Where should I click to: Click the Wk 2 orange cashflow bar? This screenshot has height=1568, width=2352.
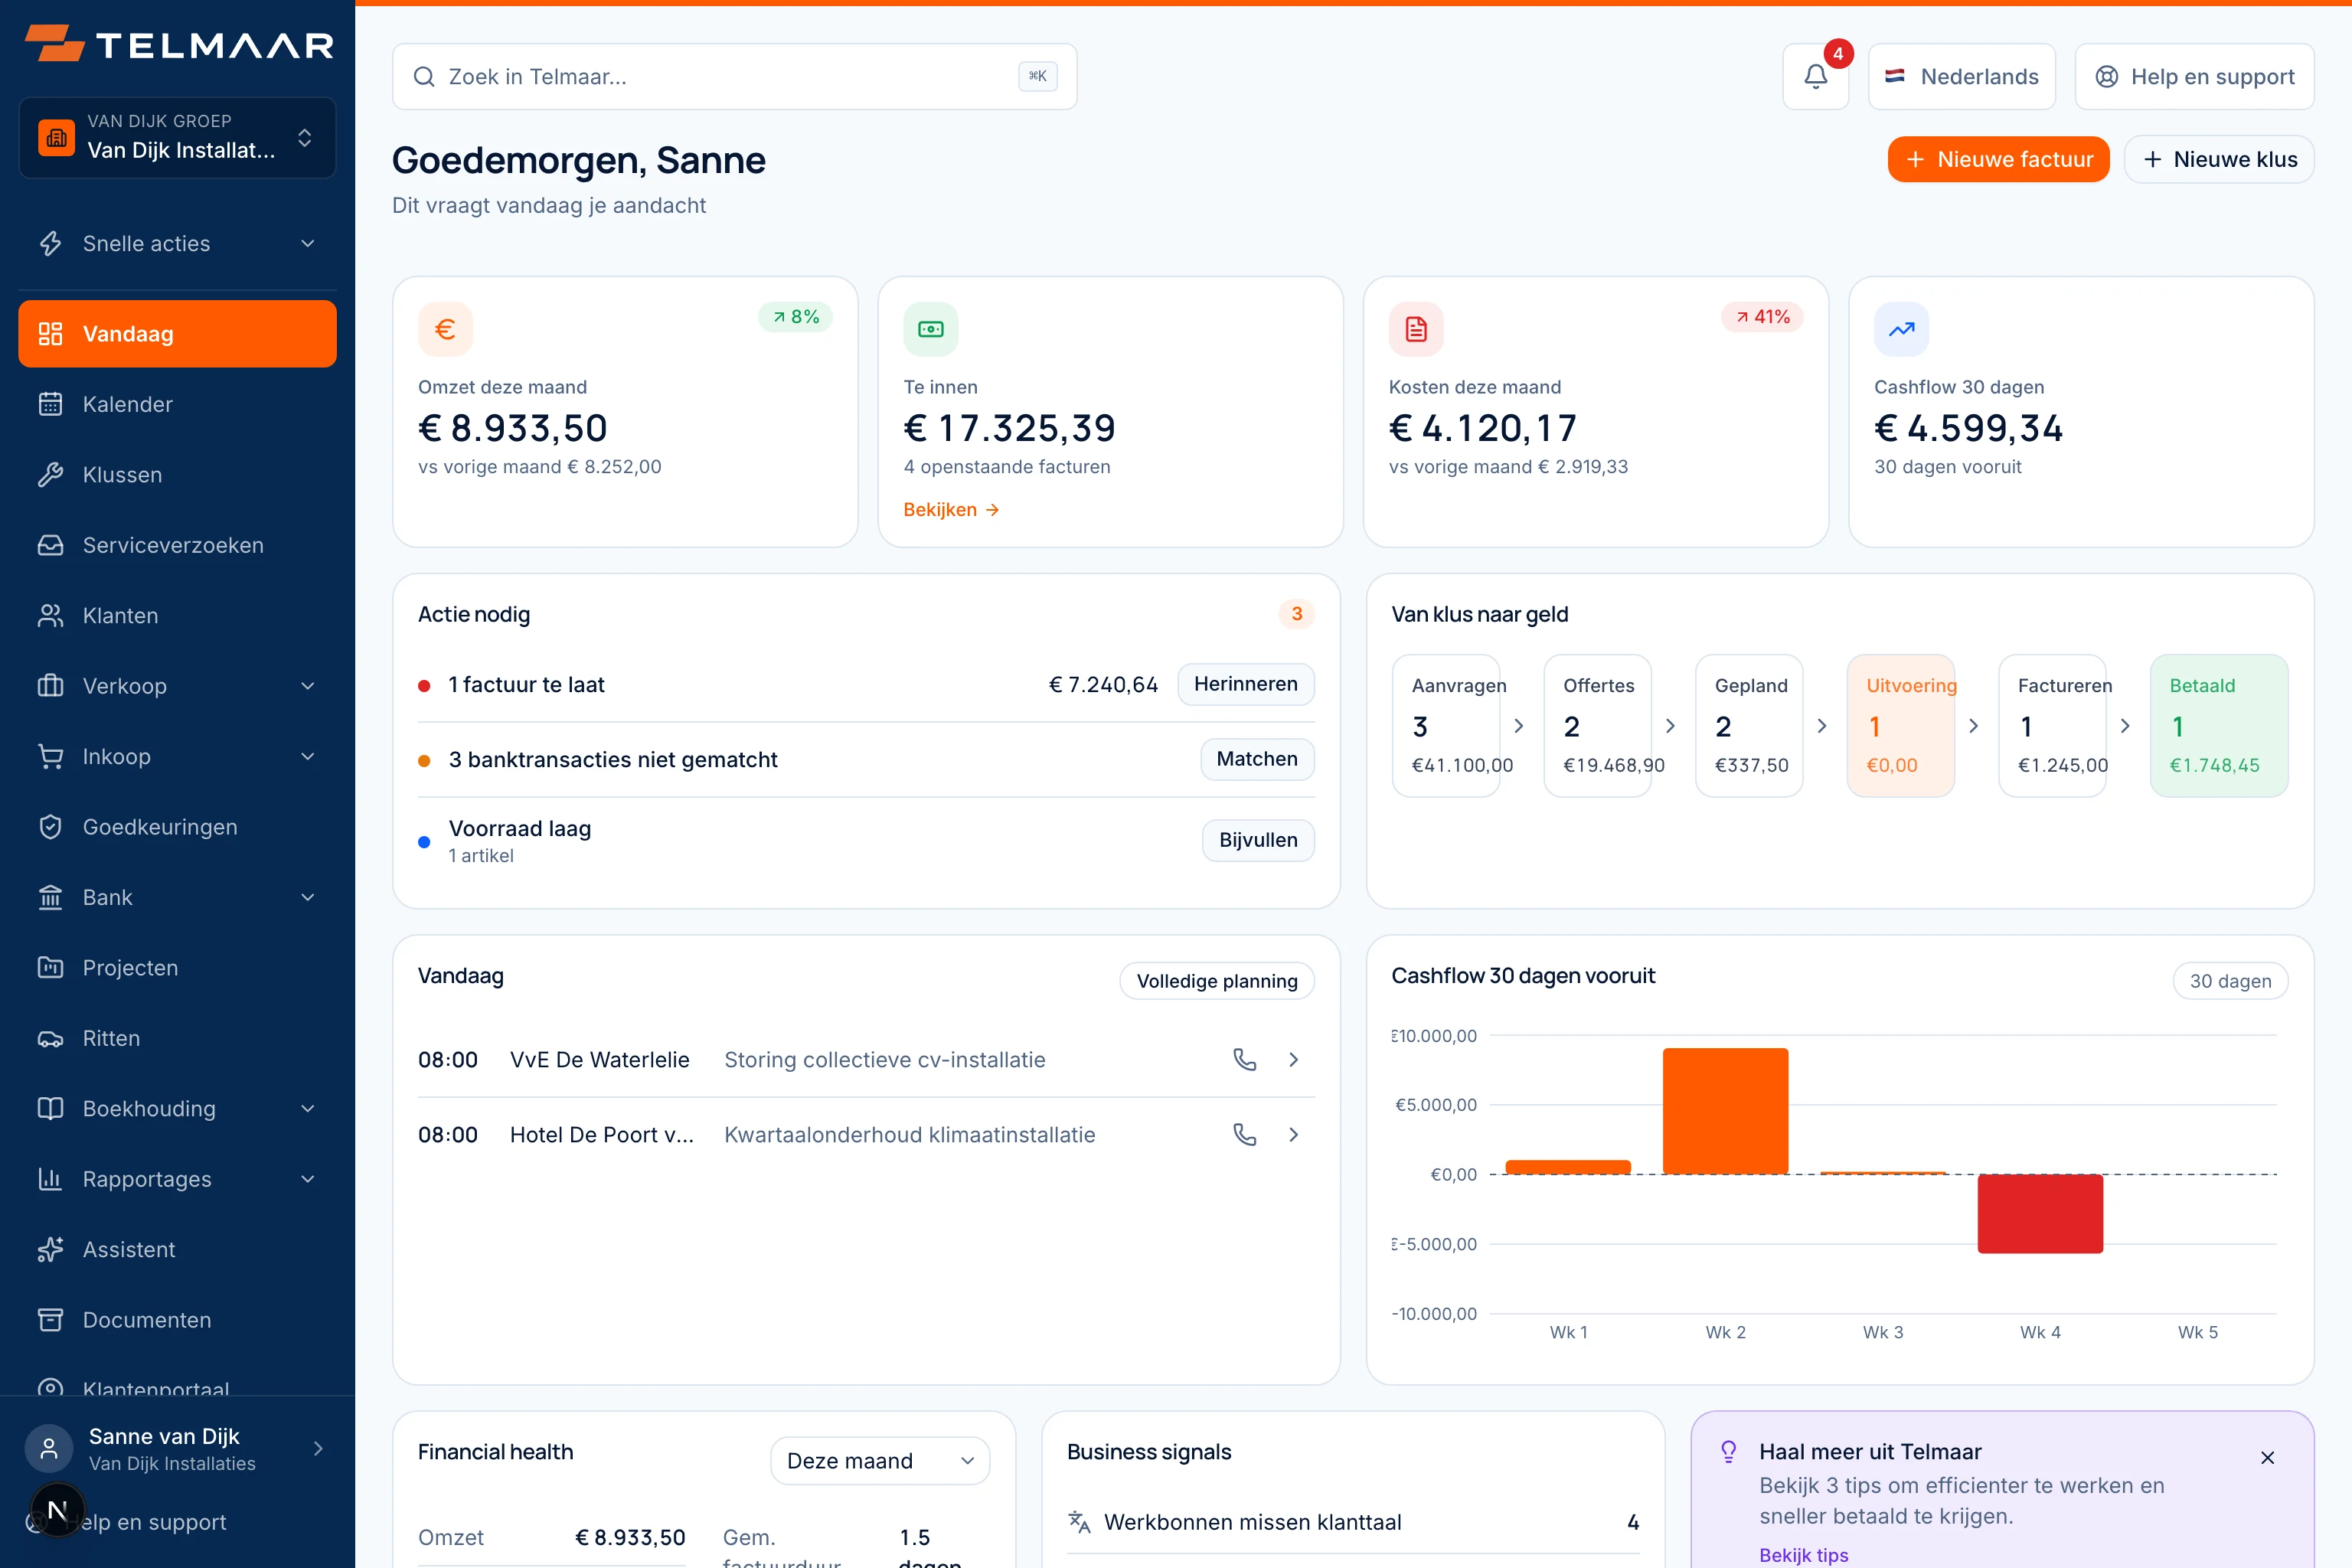pos(1726,1111)
